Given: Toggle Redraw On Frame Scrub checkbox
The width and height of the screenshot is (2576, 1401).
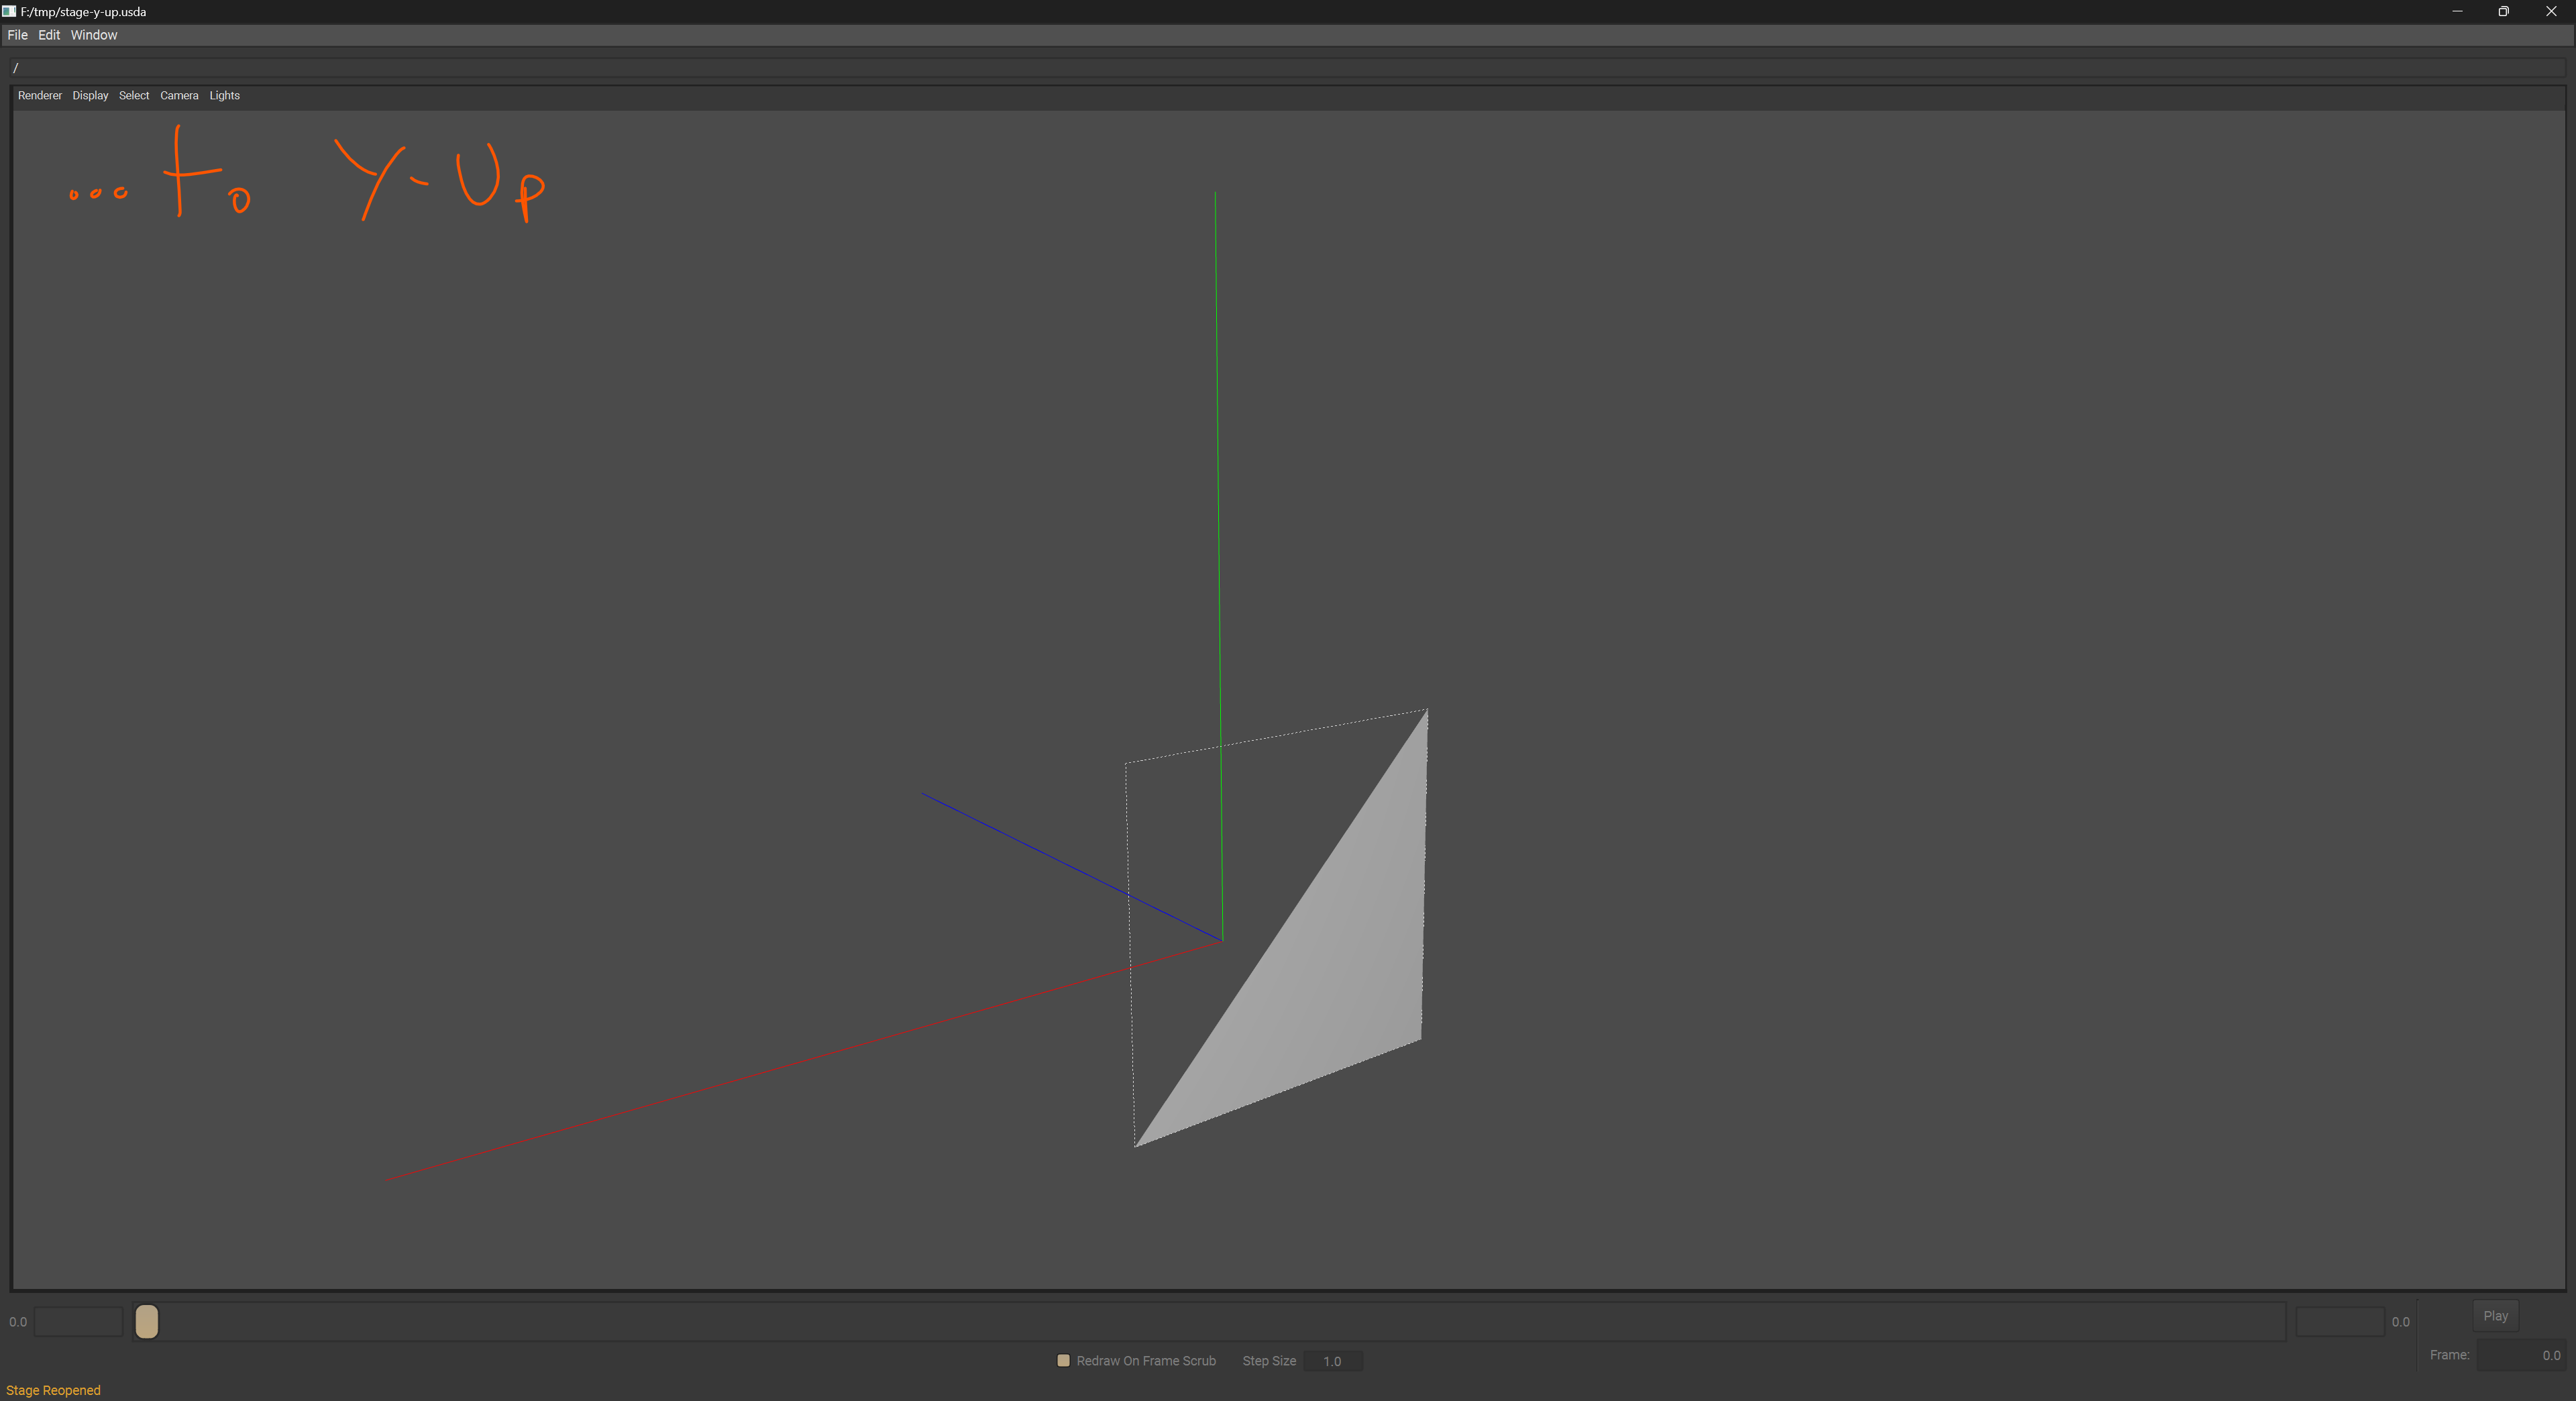Looking at the screenshot, I should (x=1063, y=1360).
